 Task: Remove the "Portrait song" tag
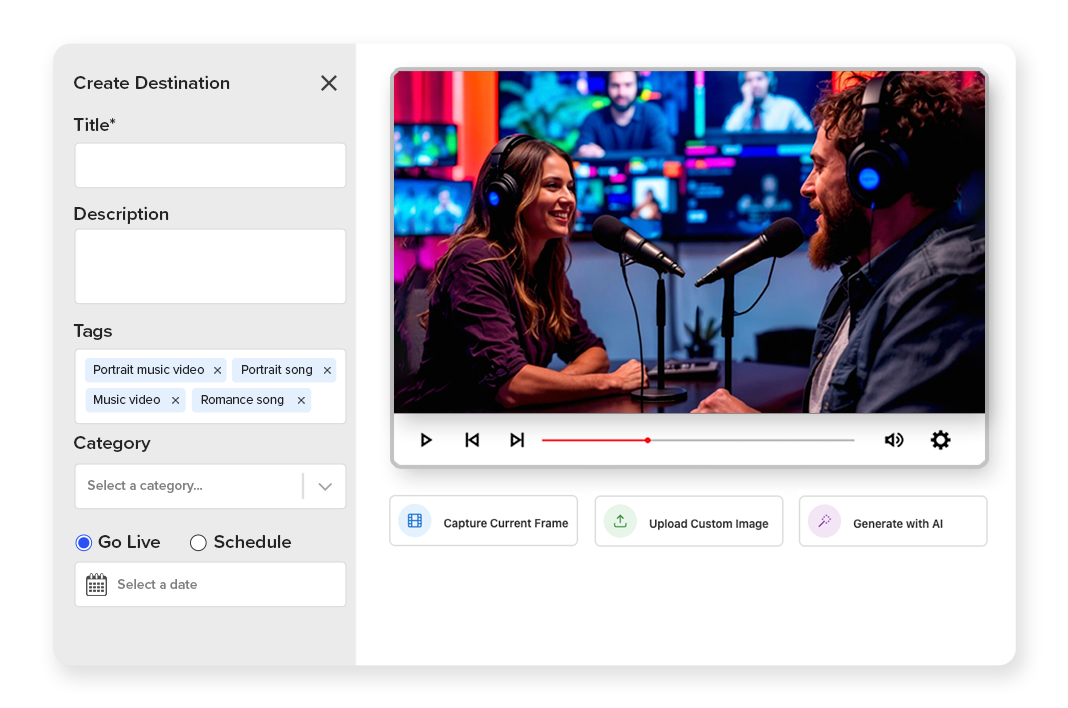point(327,371)
